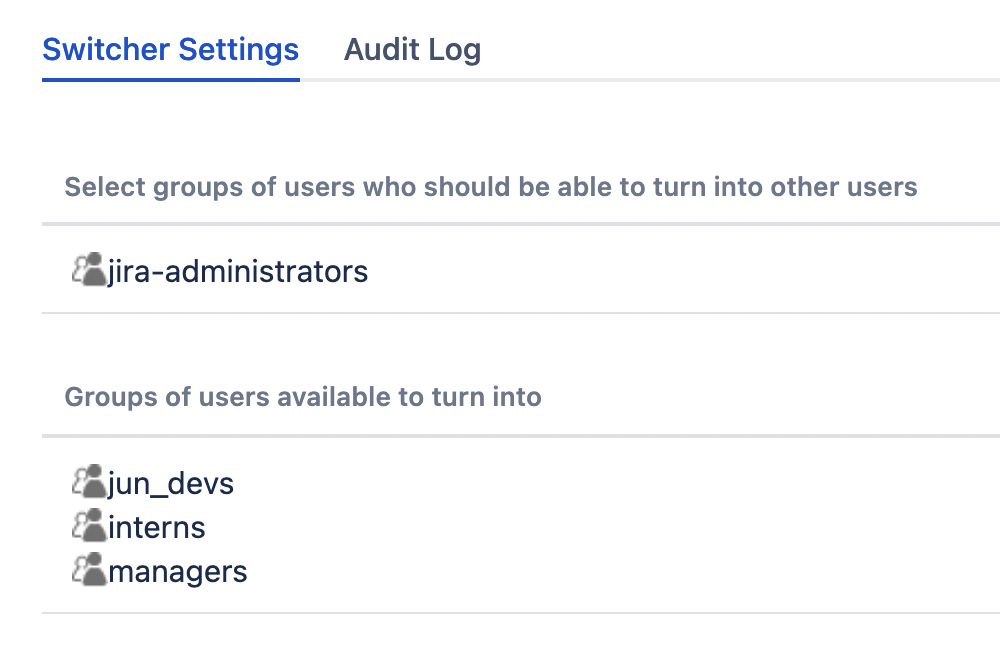Open the Switcher Settings tab
This screenshot has width=1000, height=662.
pos(170,49)
